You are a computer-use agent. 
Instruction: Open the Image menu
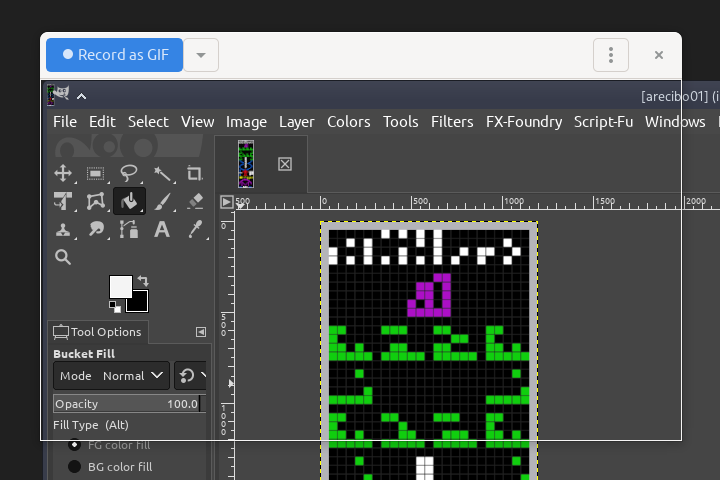tap(246, 122)
